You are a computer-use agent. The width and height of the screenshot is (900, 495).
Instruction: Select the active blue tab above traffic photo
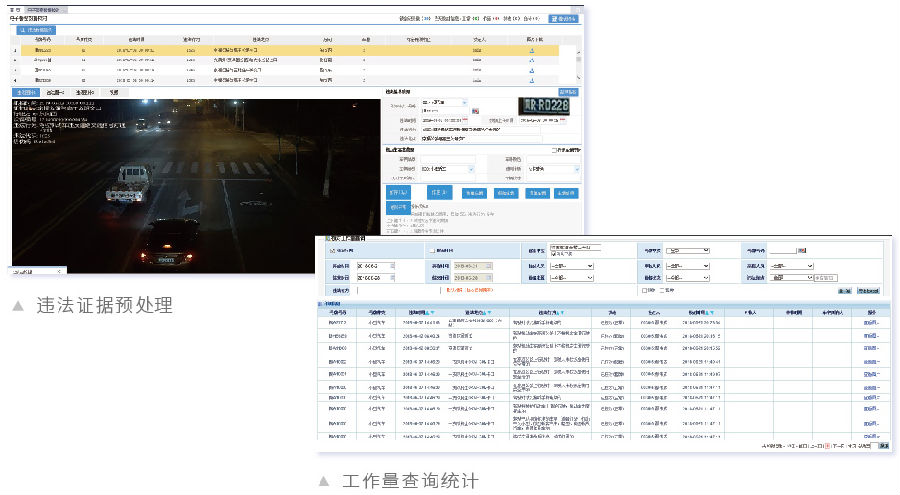pyautogui.click(x=26, y=92)
